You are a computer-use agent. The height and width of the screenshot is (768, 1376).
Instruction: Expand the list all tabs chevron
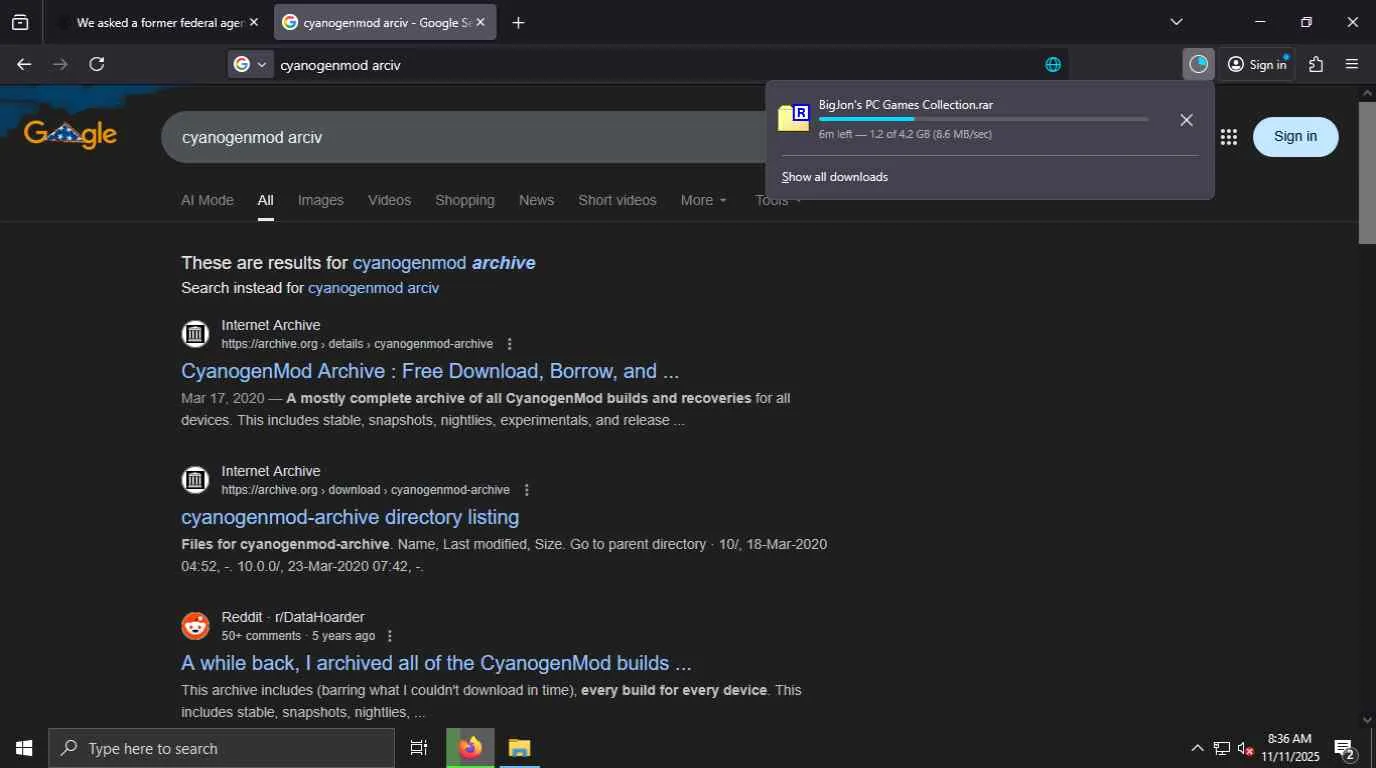[1176, 22]
